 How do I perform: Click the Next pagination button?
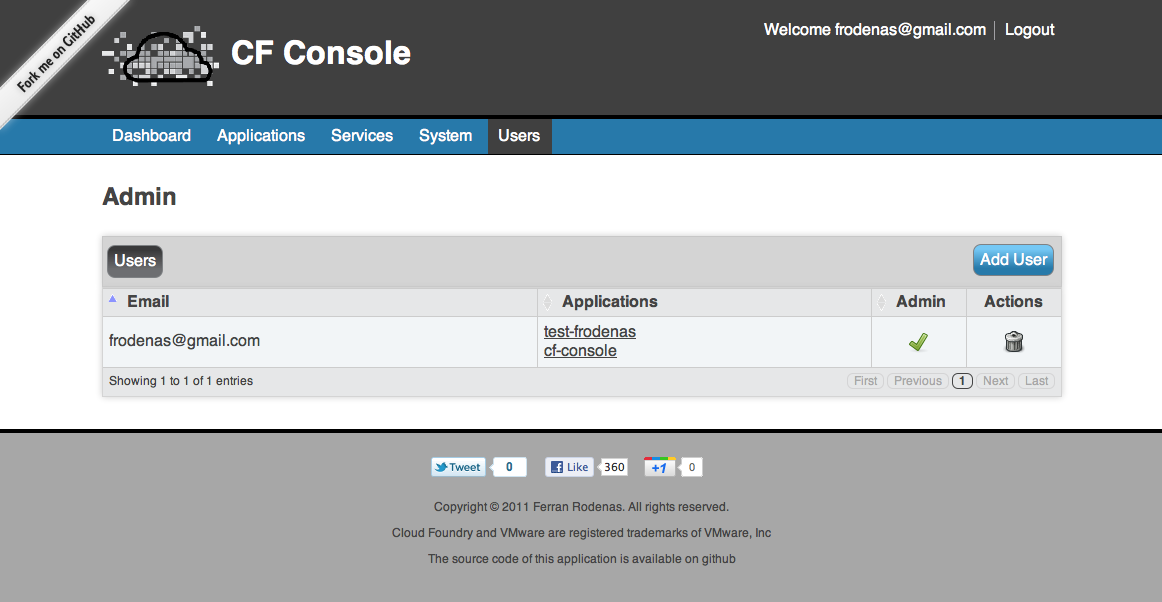coord(995,381)
